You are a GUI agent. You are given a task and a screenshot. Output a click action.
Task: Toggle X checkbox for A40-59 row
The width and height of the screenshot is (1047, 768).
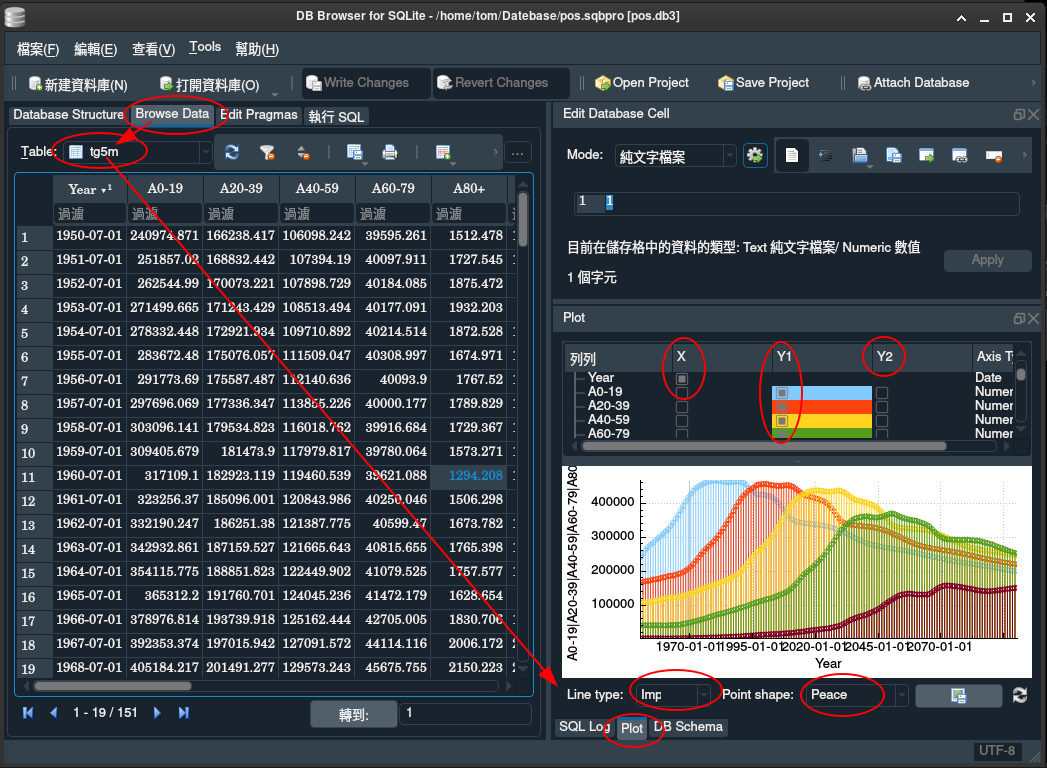tap(682, 421)
